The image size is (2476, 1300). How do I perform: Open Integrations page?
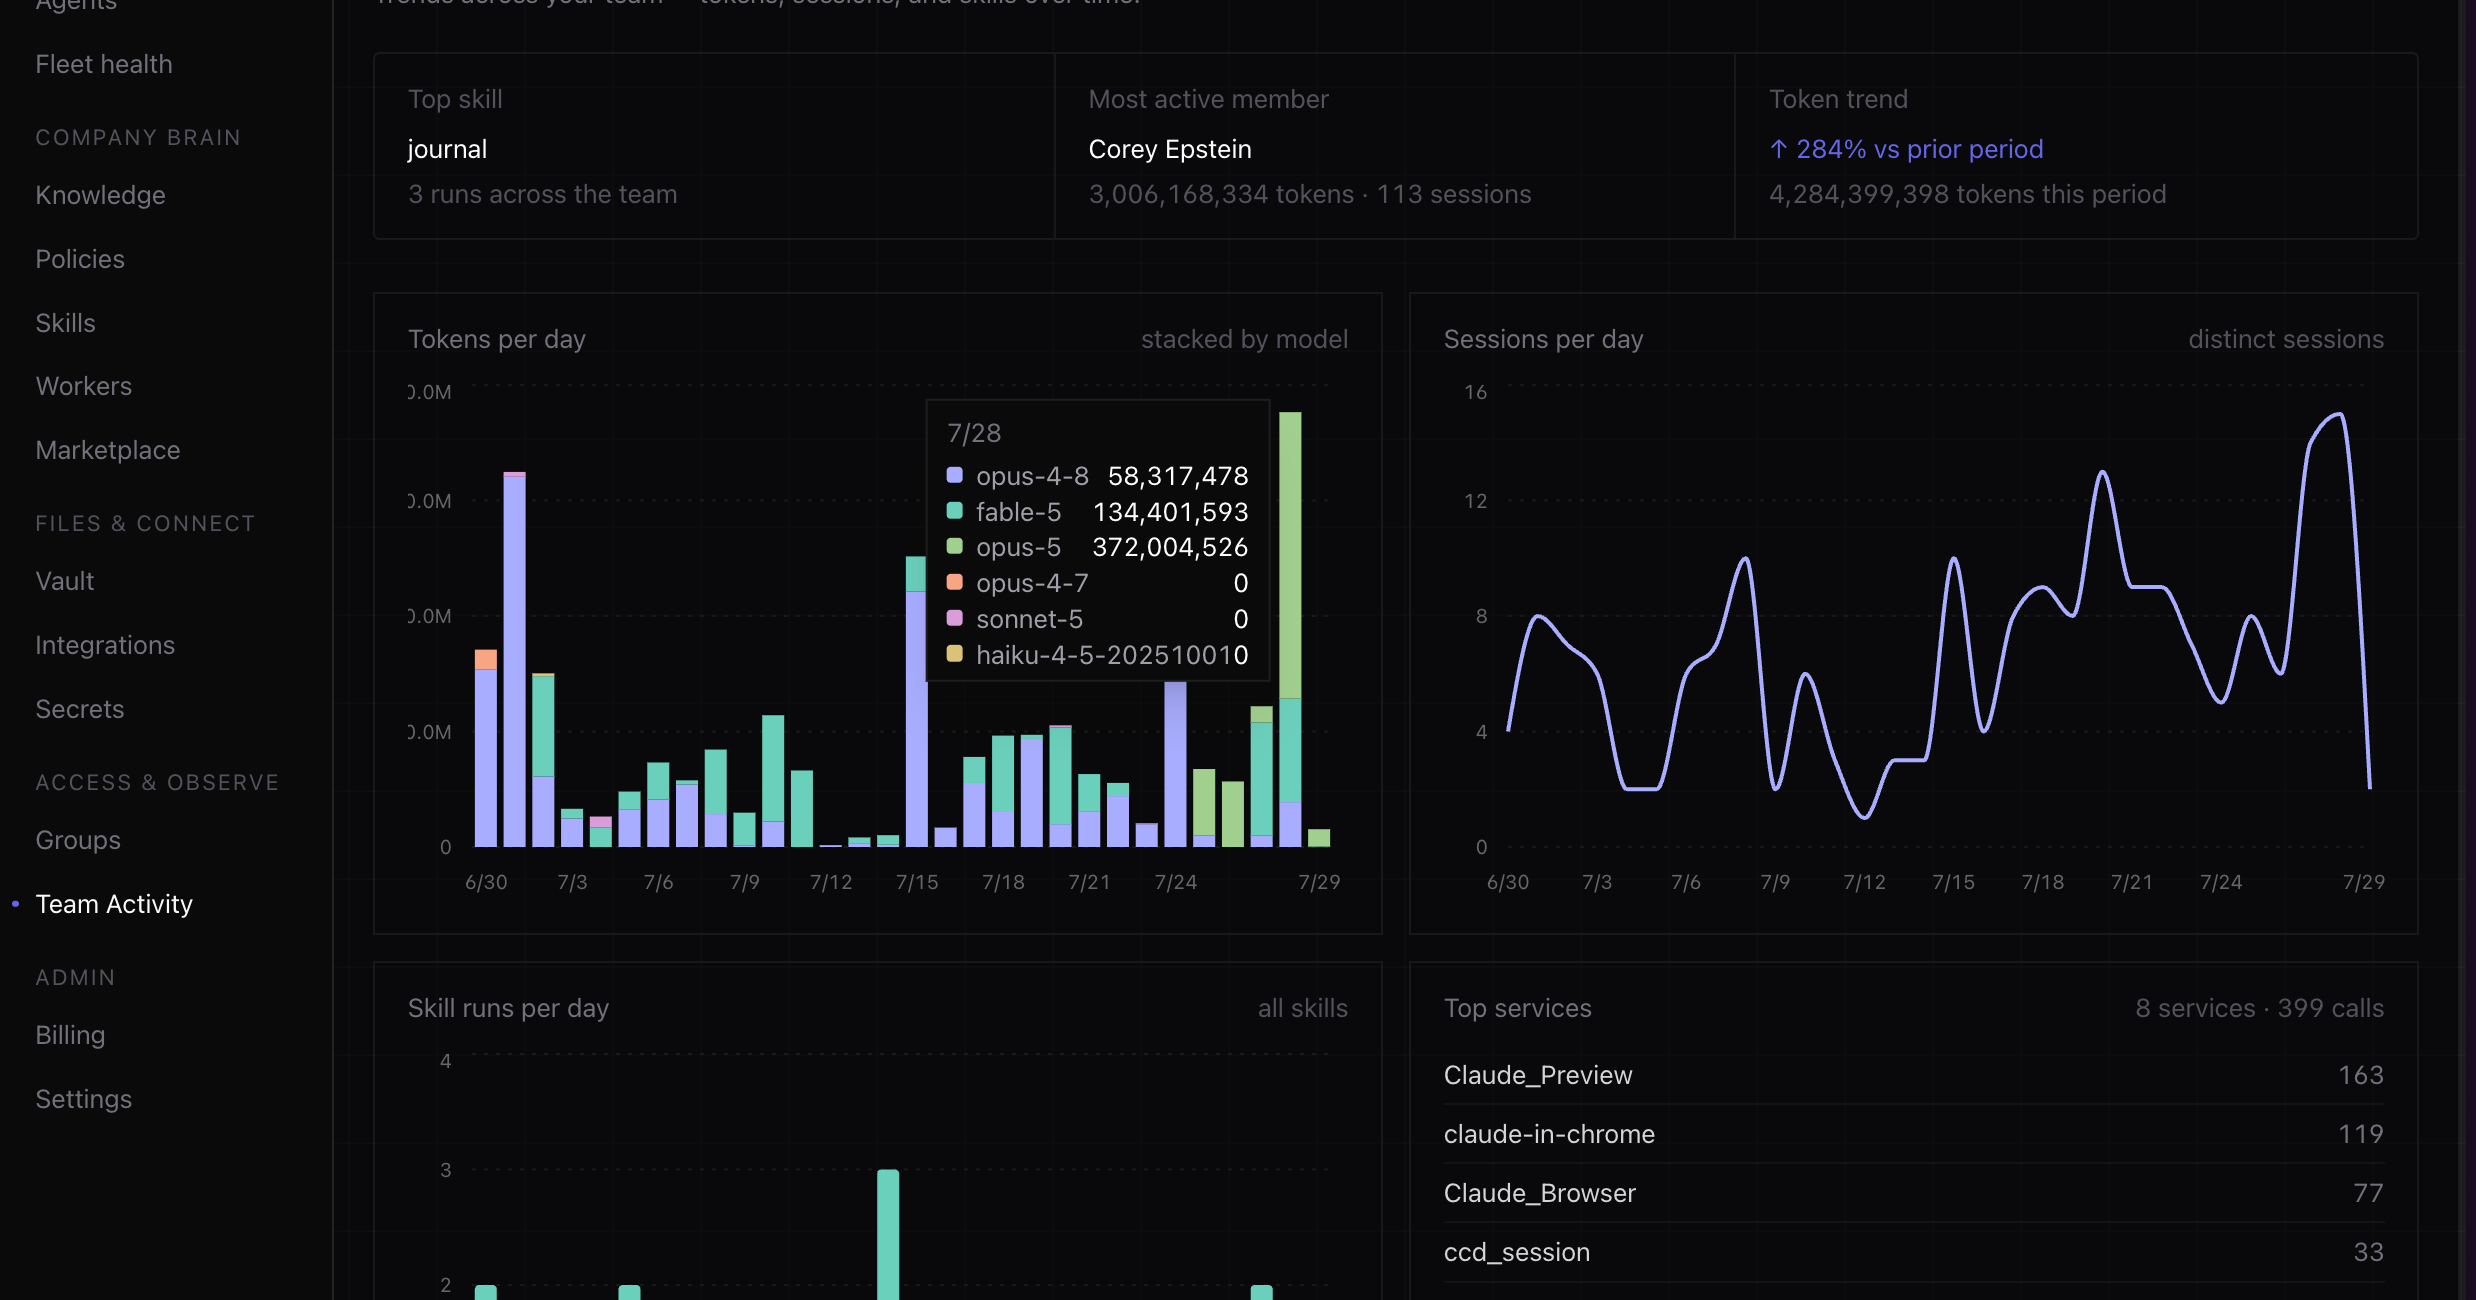[x=105, y=645]
